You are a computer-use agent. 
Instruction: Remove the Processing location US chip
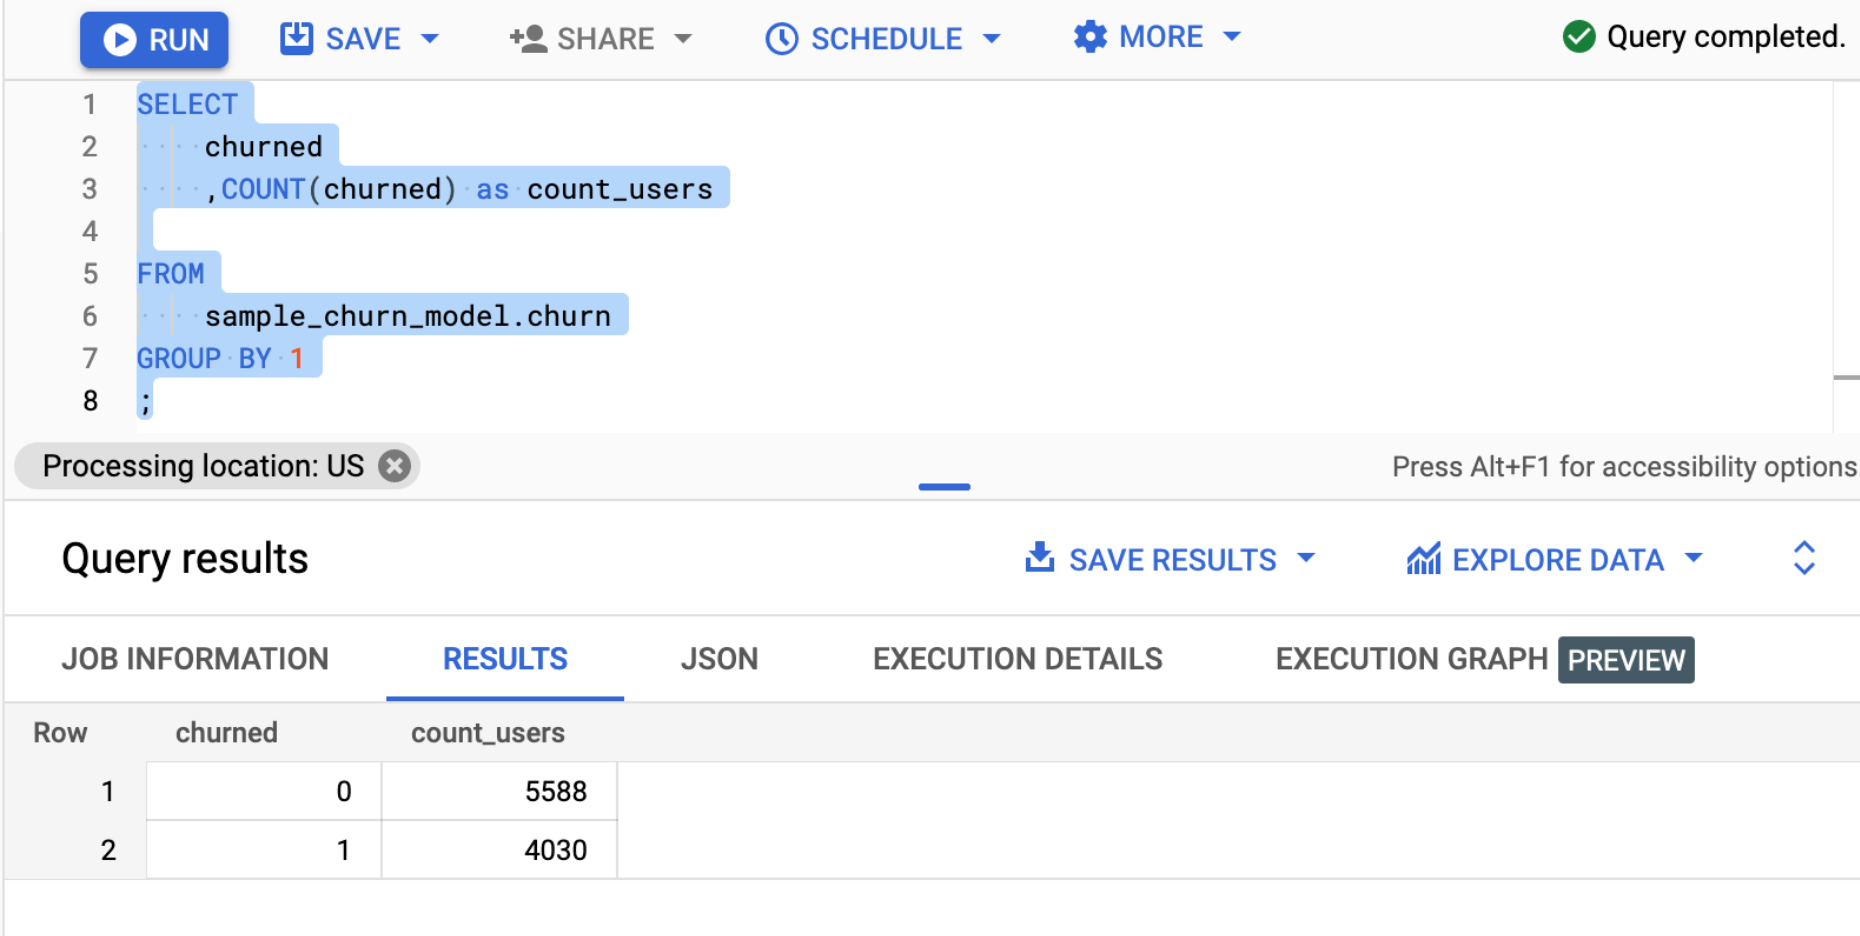(x=395, y=466)
